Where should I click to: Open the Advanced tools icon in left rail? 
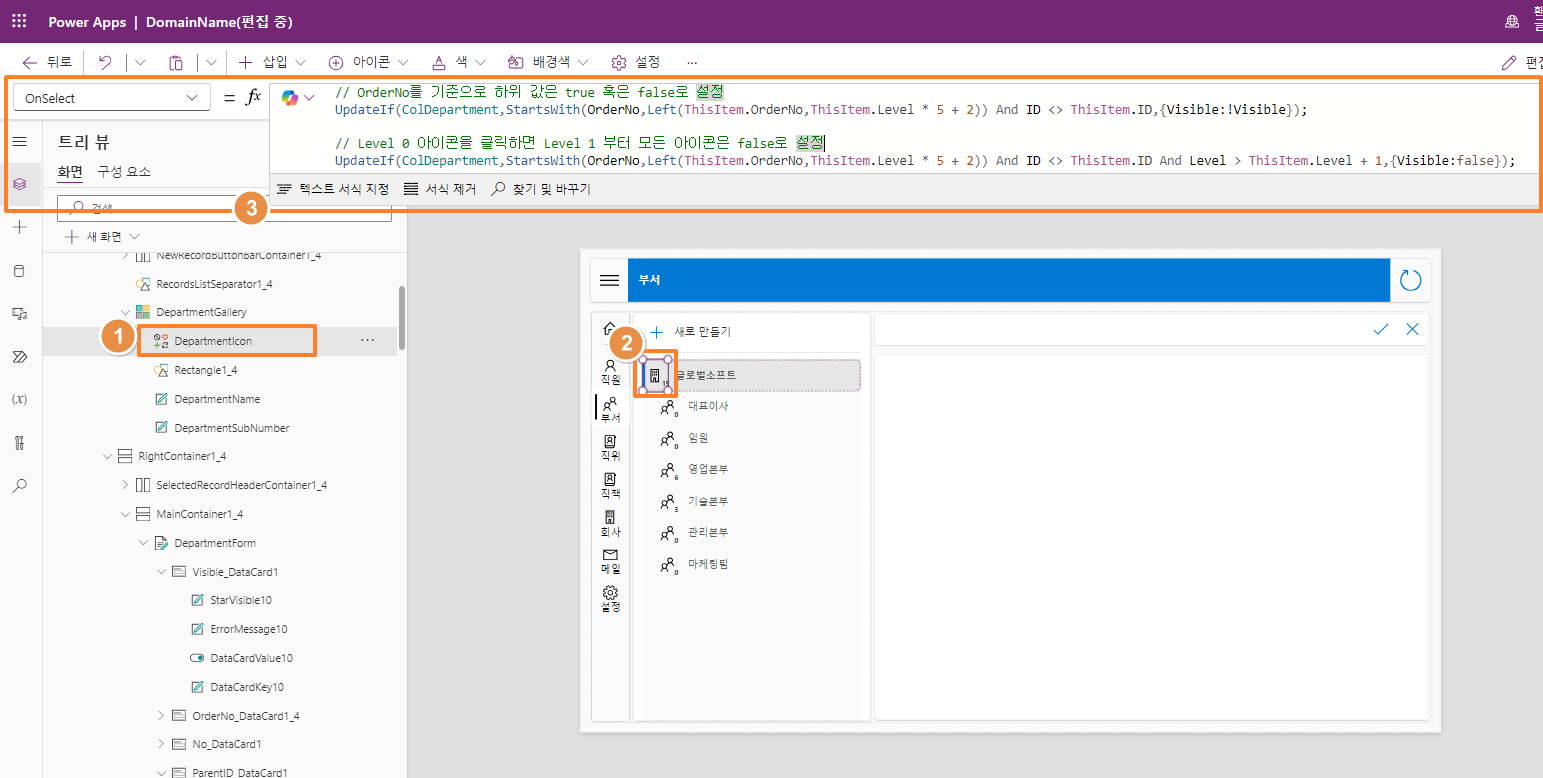coord(19,443)
